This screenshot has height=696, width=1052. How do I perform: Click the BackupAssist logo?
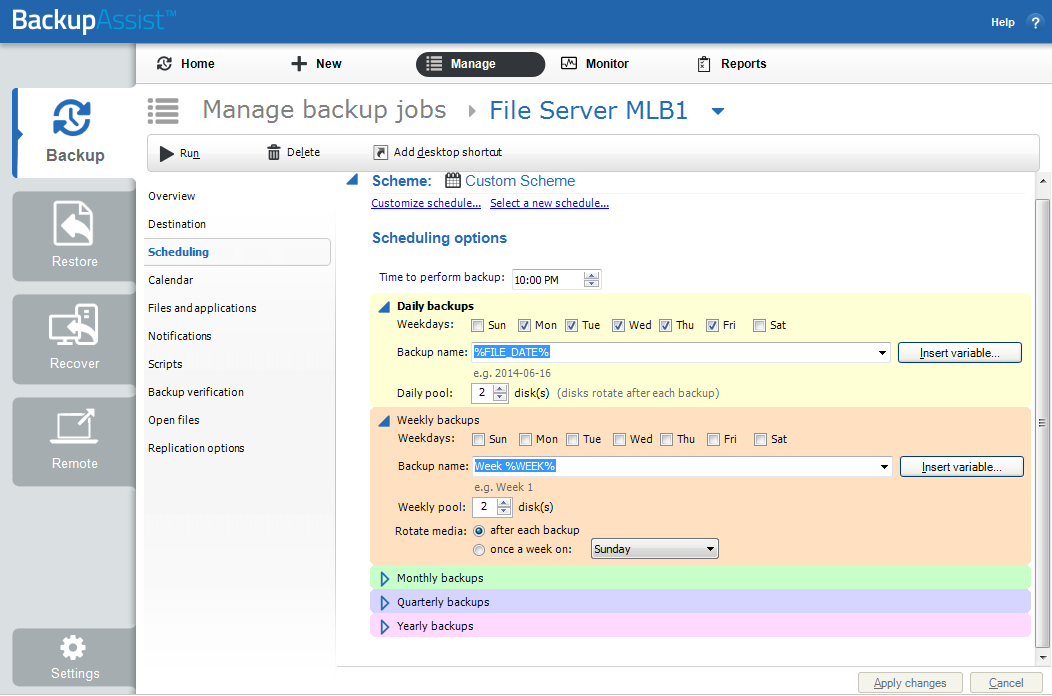click(x=94, y=20)
